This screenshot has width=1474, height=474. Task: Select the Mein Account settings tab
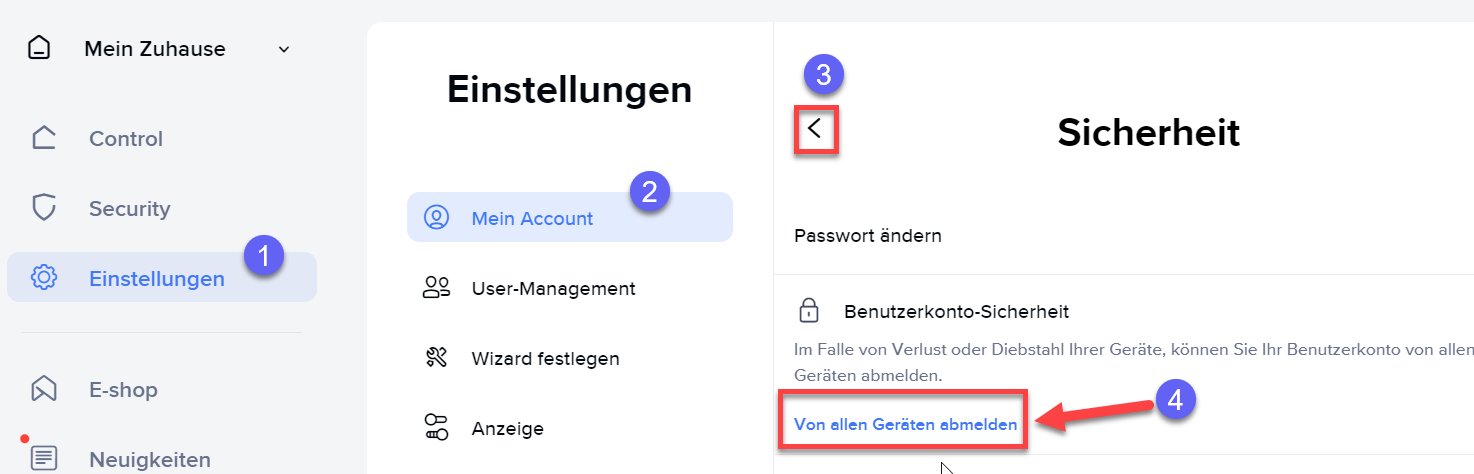pos(570,218)
